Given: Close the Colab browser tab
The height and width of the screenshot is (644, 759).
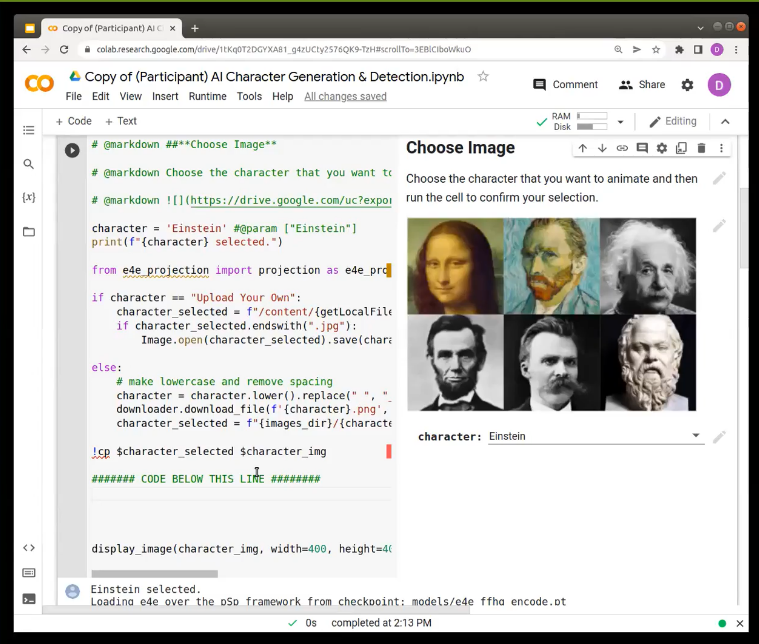Looking at the screenshot, I should [x=172, y=29].
